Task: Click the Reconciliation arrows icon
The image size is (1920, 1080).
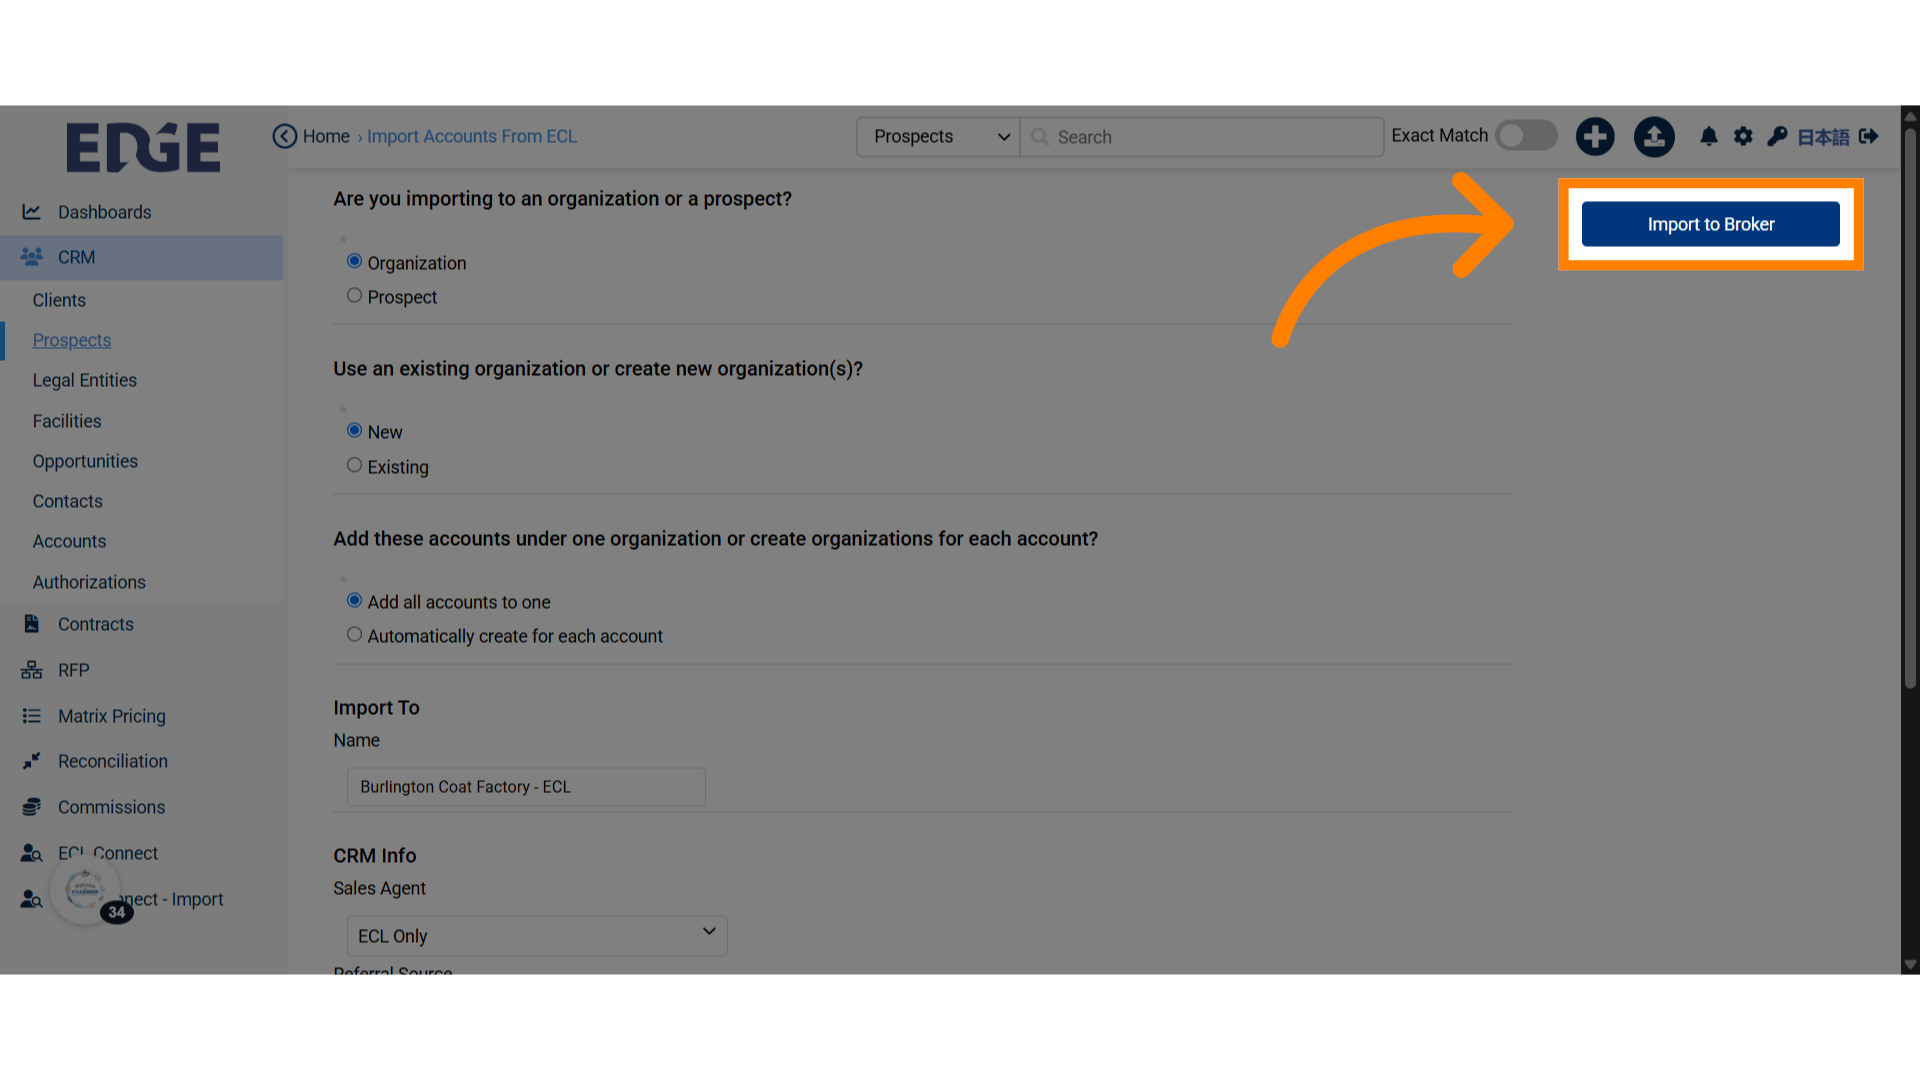Action: (x=32, y=761)
